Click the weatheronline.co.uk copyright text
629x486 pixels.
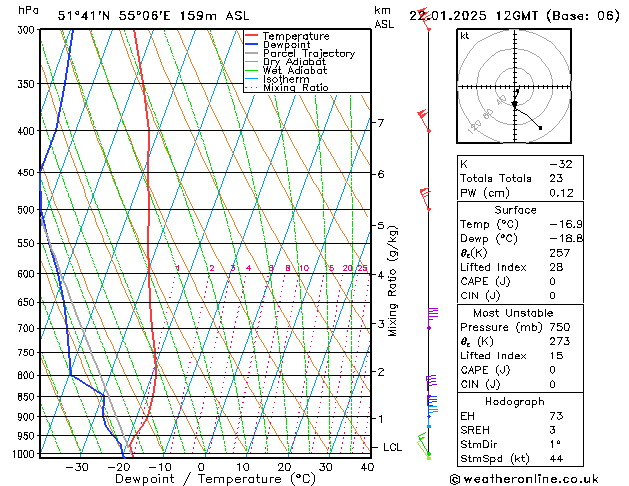pos(524,479)
